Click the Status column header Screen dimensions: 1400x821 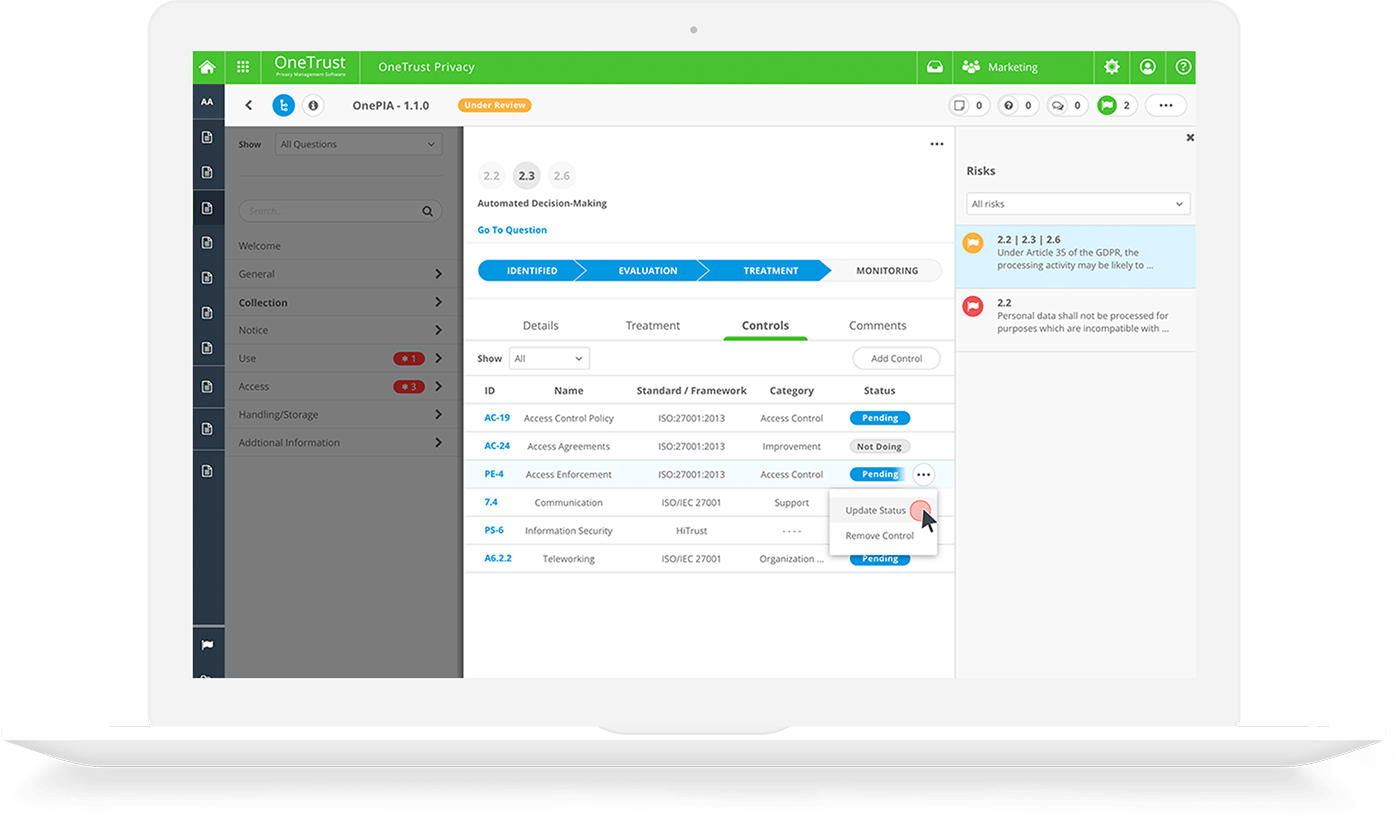(880, 391)
